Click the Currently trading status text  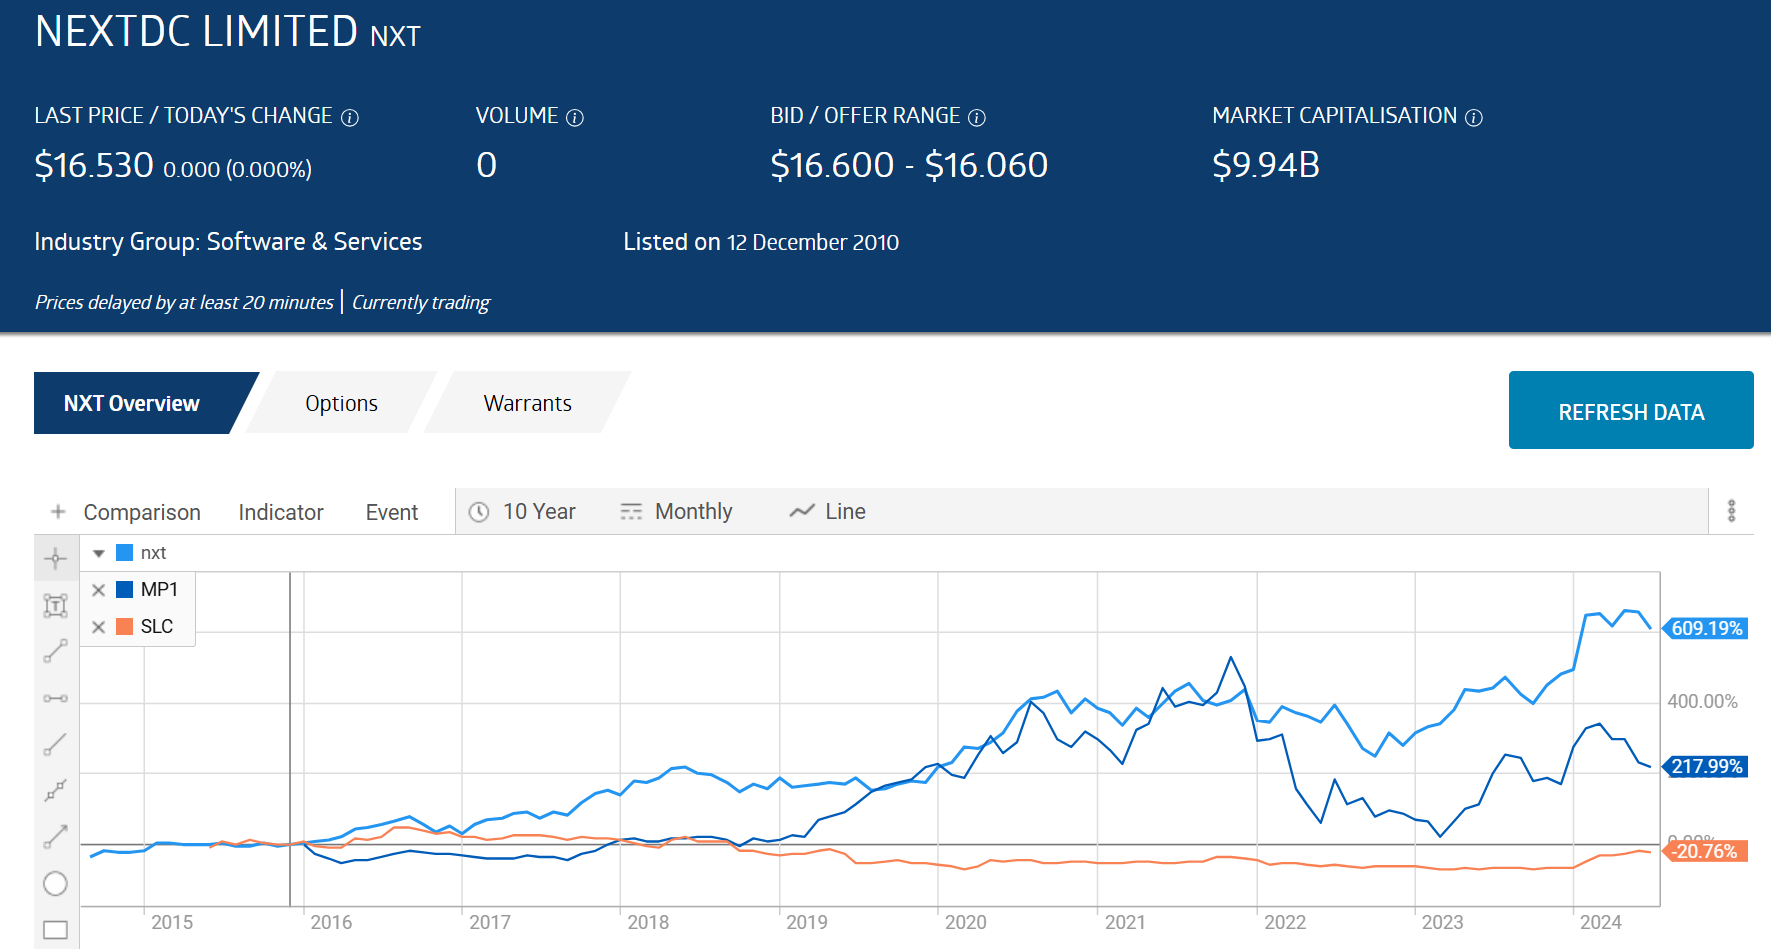421,303
